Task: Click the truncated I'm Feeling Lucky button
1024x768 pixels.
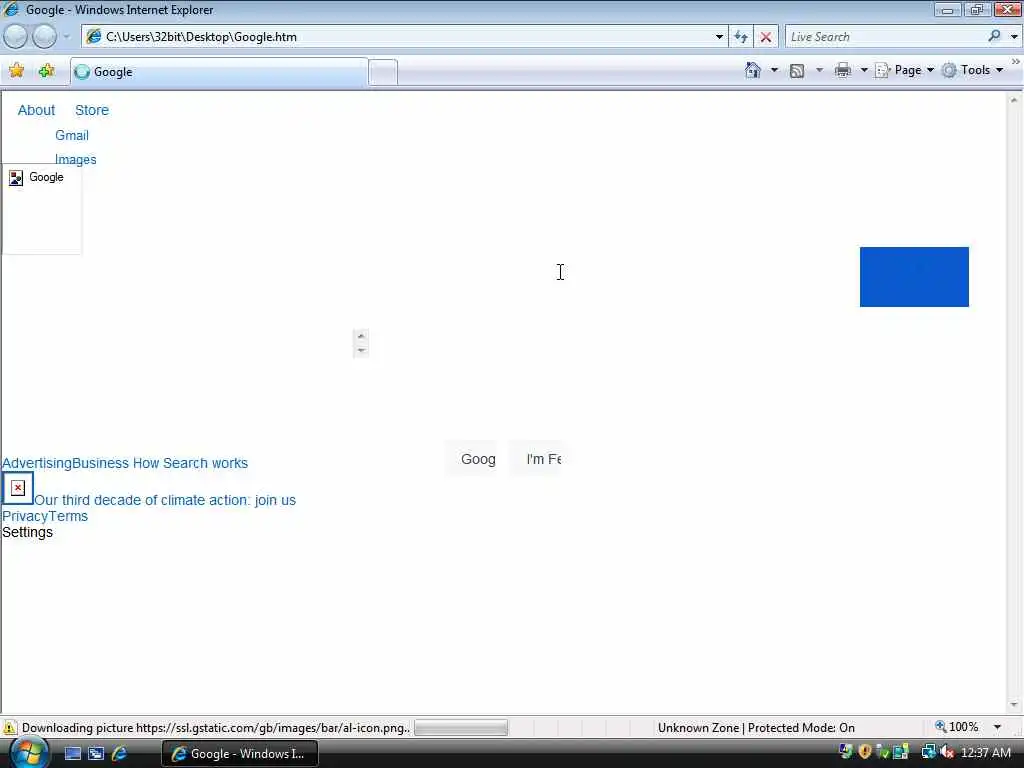Action: coord(535,458)
